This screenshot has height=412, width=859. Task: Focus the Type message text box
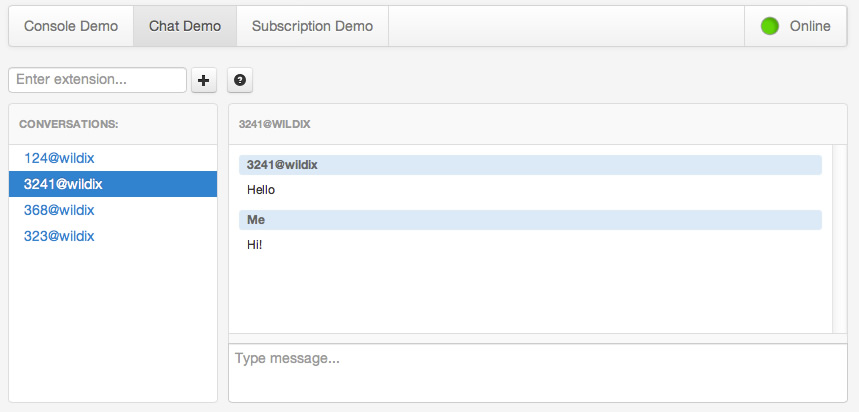(537, 373)
